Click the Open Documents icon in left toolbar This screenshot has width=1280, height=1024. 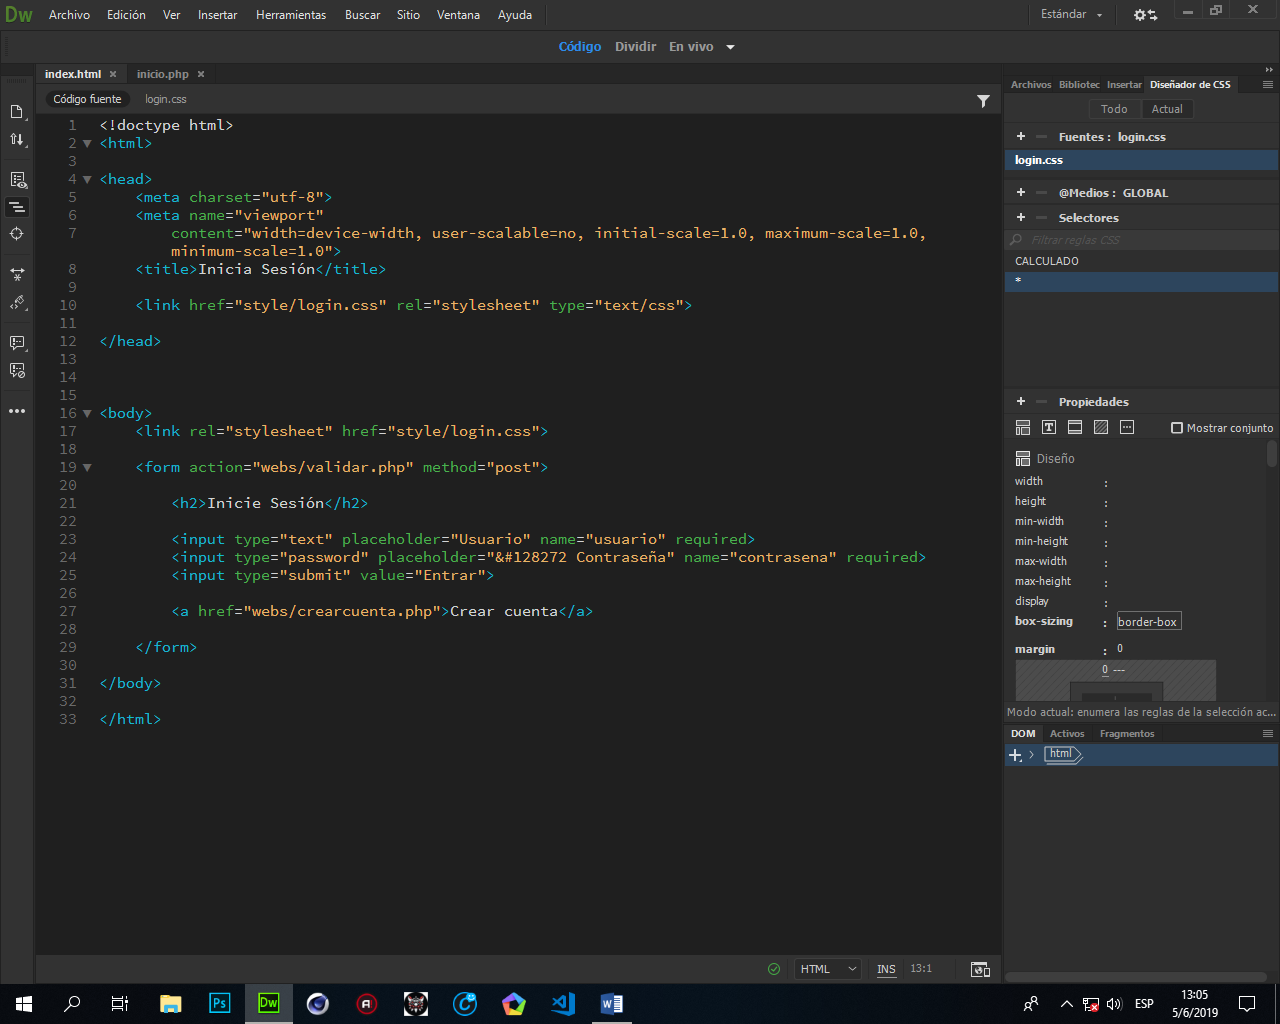point(17,112)
